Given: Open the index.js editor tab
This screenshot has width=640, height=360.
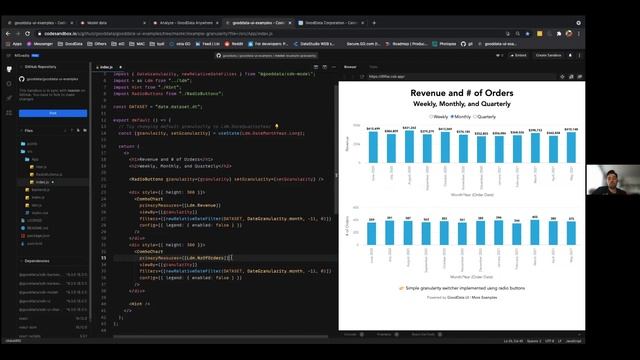Looking at the screenshot, I should pos(107,67).
